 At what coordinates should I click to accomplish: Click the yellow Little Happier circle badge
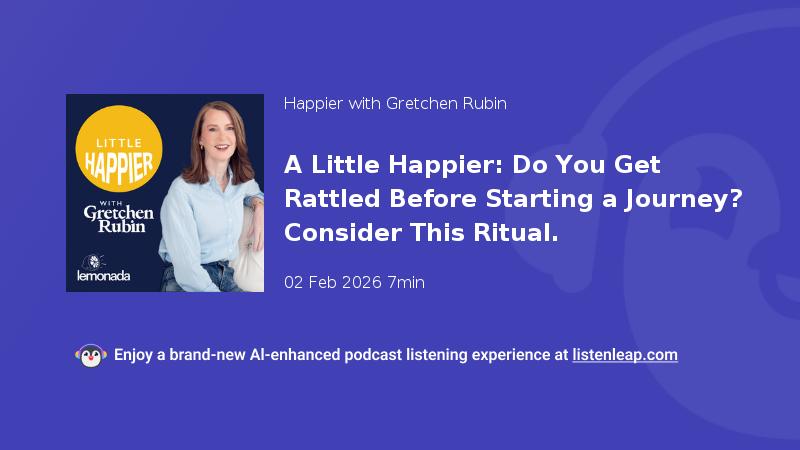click(119, 148)
